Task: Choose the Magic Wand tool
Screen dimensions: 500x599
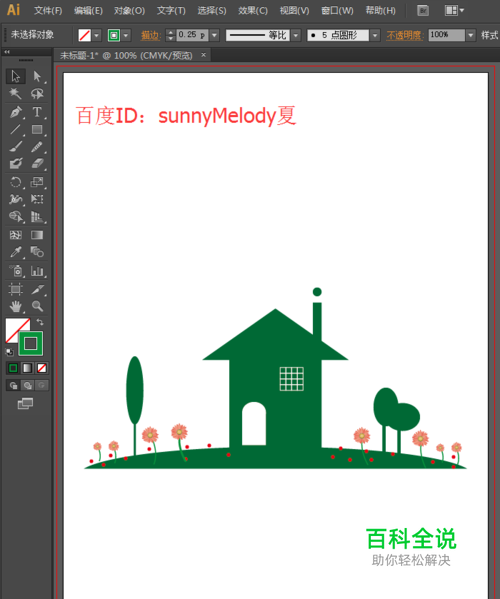Action: pyautogui.click(x=16, y=93)
